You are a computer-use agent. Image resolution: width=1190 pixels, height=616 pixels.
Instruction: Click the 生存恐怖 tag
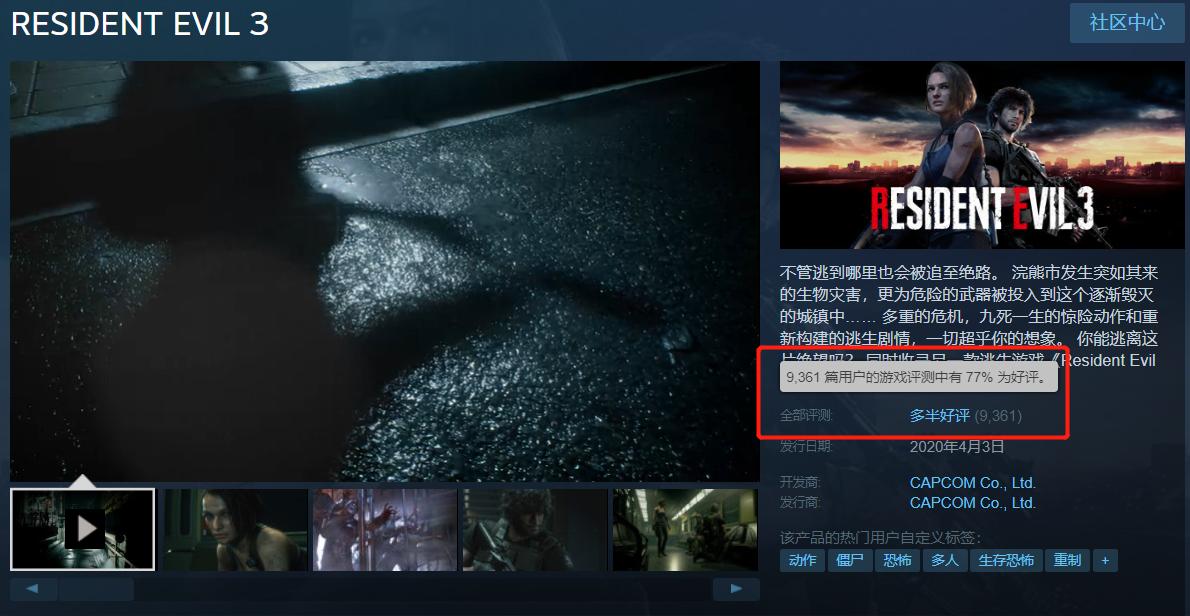click(x=1006, y=561)
